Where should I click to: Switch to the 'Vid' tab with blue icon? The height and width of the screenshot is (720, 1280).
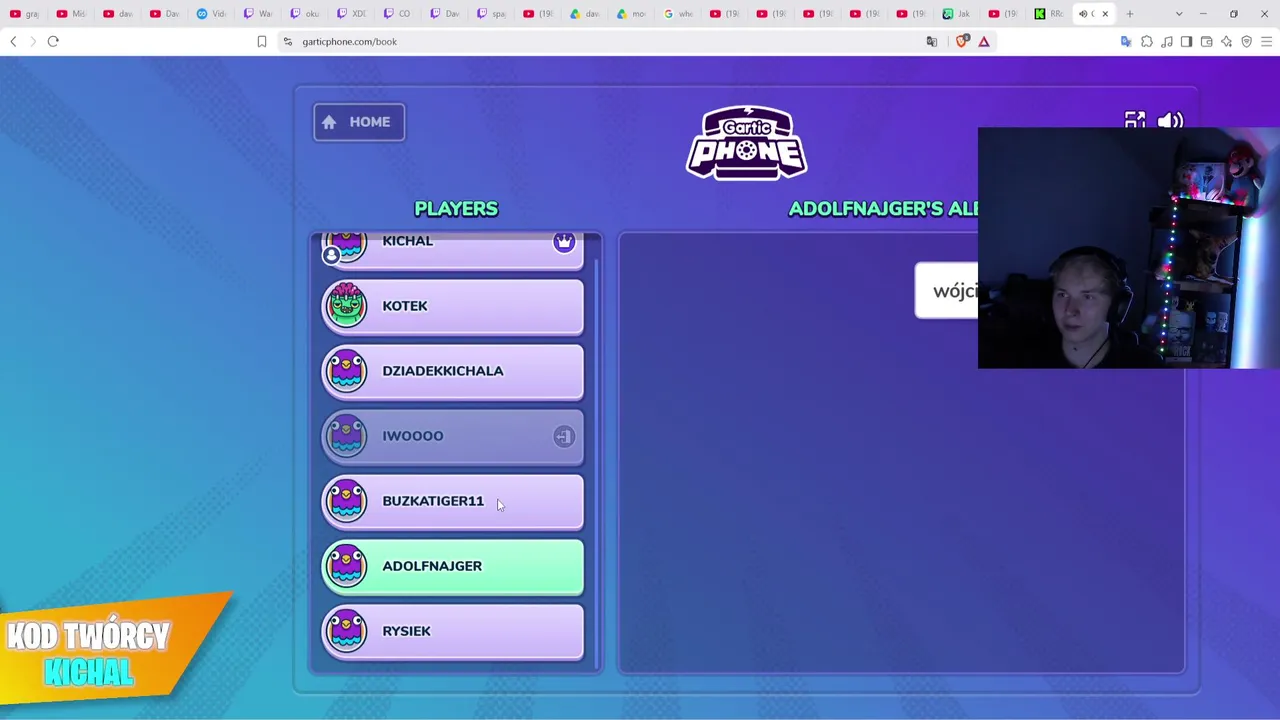212,14
